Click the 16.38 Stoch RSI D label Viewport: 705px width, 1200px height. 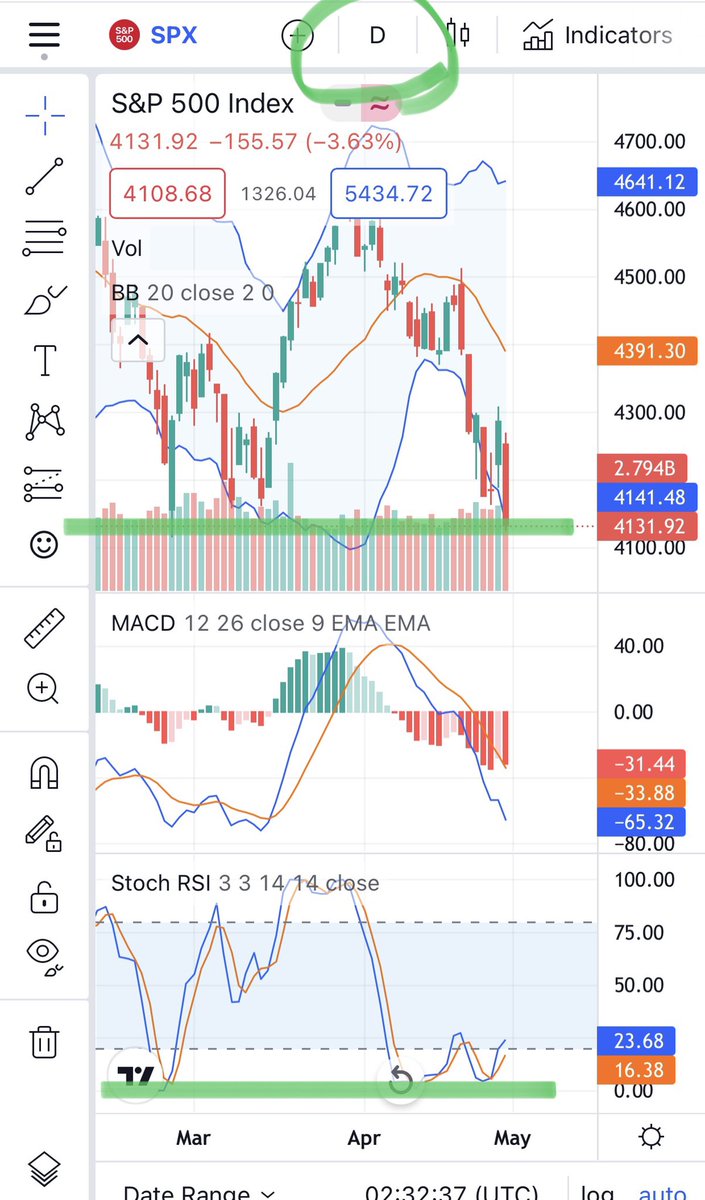tap(636, 1070)
